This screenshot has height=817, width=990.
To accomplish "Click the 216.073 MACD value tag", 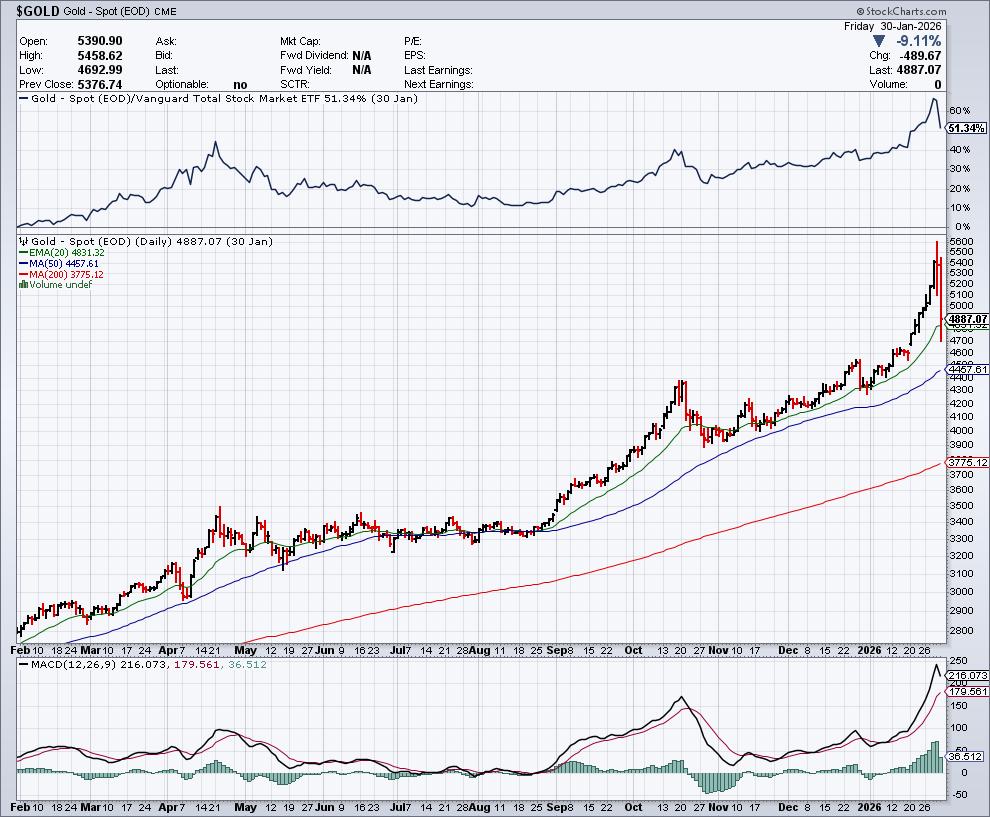I will pyautogui.click(x=967, y=676).
